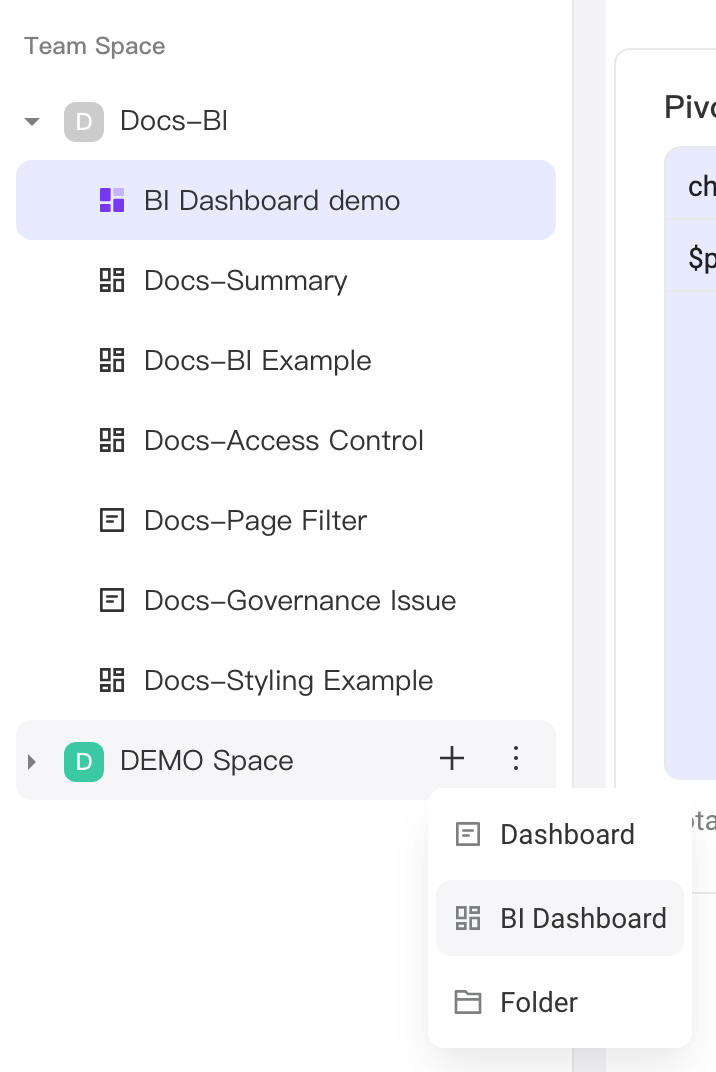Image resolution: width=716 pixels, height=1072 pixels.
Task: Expand the DEMO Space arrow
Action: [x=31, y=761]
